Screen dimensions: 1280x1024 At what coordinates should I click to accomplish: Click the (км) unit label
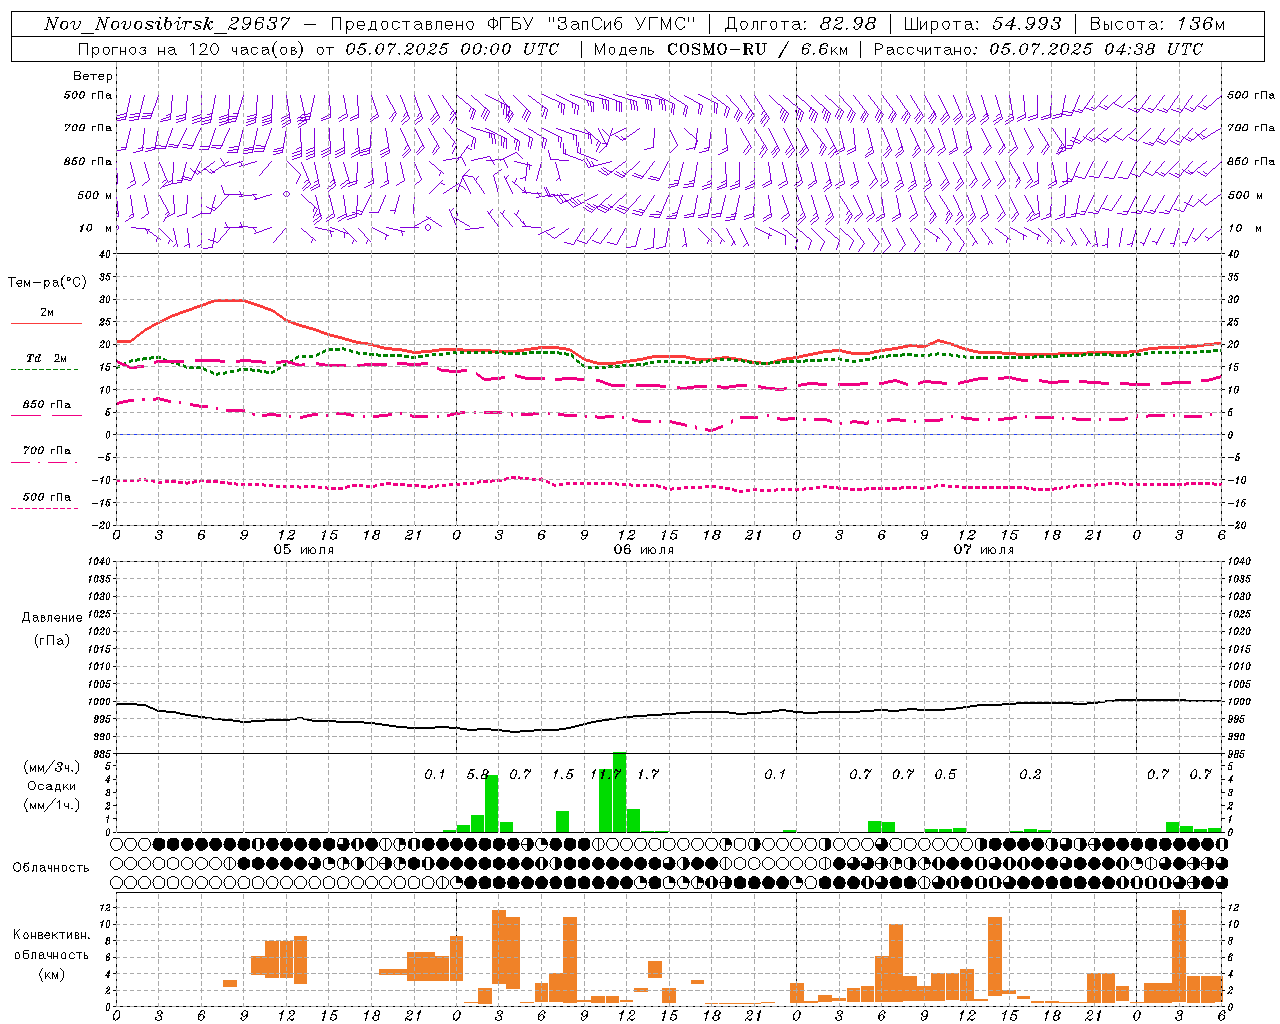[51, 974]
